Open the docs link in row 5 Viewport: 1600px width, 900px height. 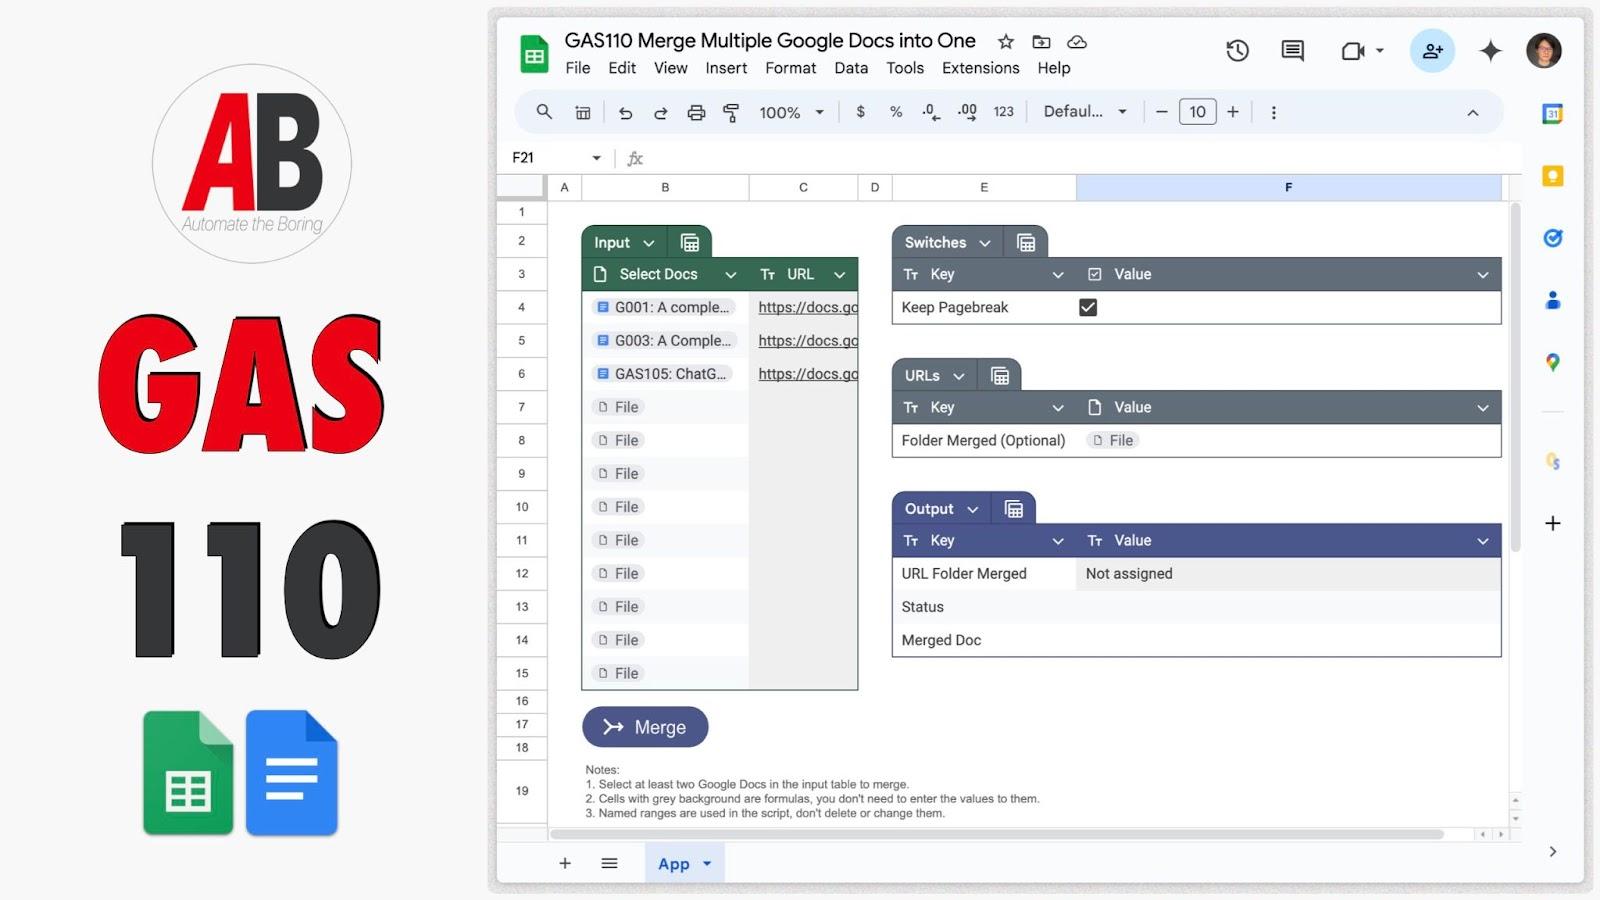pyautogui.click(x=807, y=340)
